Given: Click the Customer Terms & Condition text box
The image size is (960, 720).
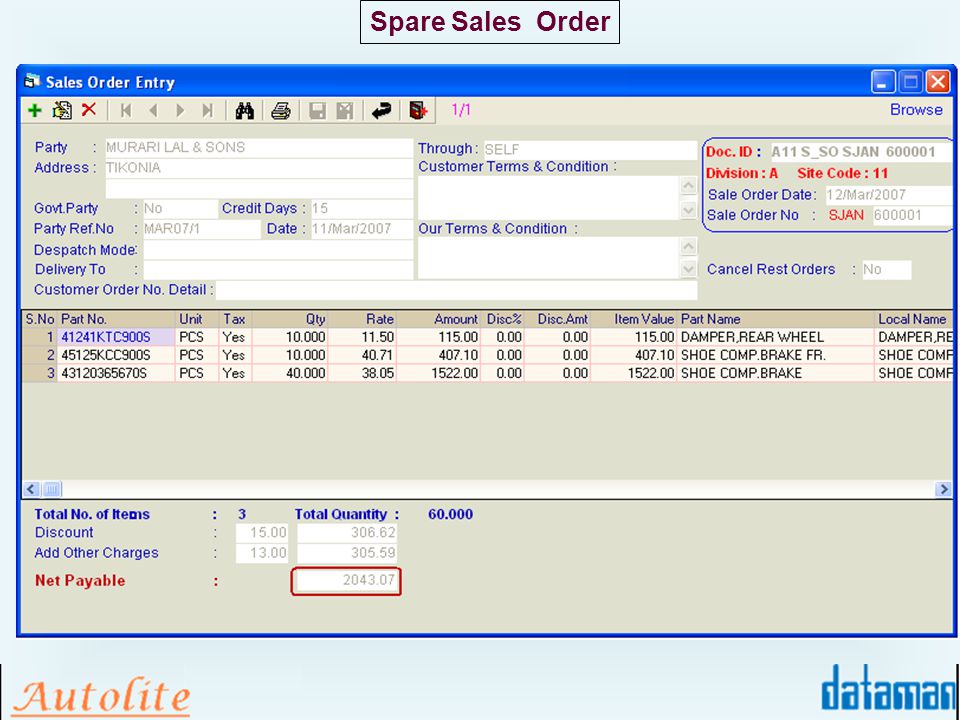Looking at the screenshot, I should pyautogui.click(x=549, y=198).
